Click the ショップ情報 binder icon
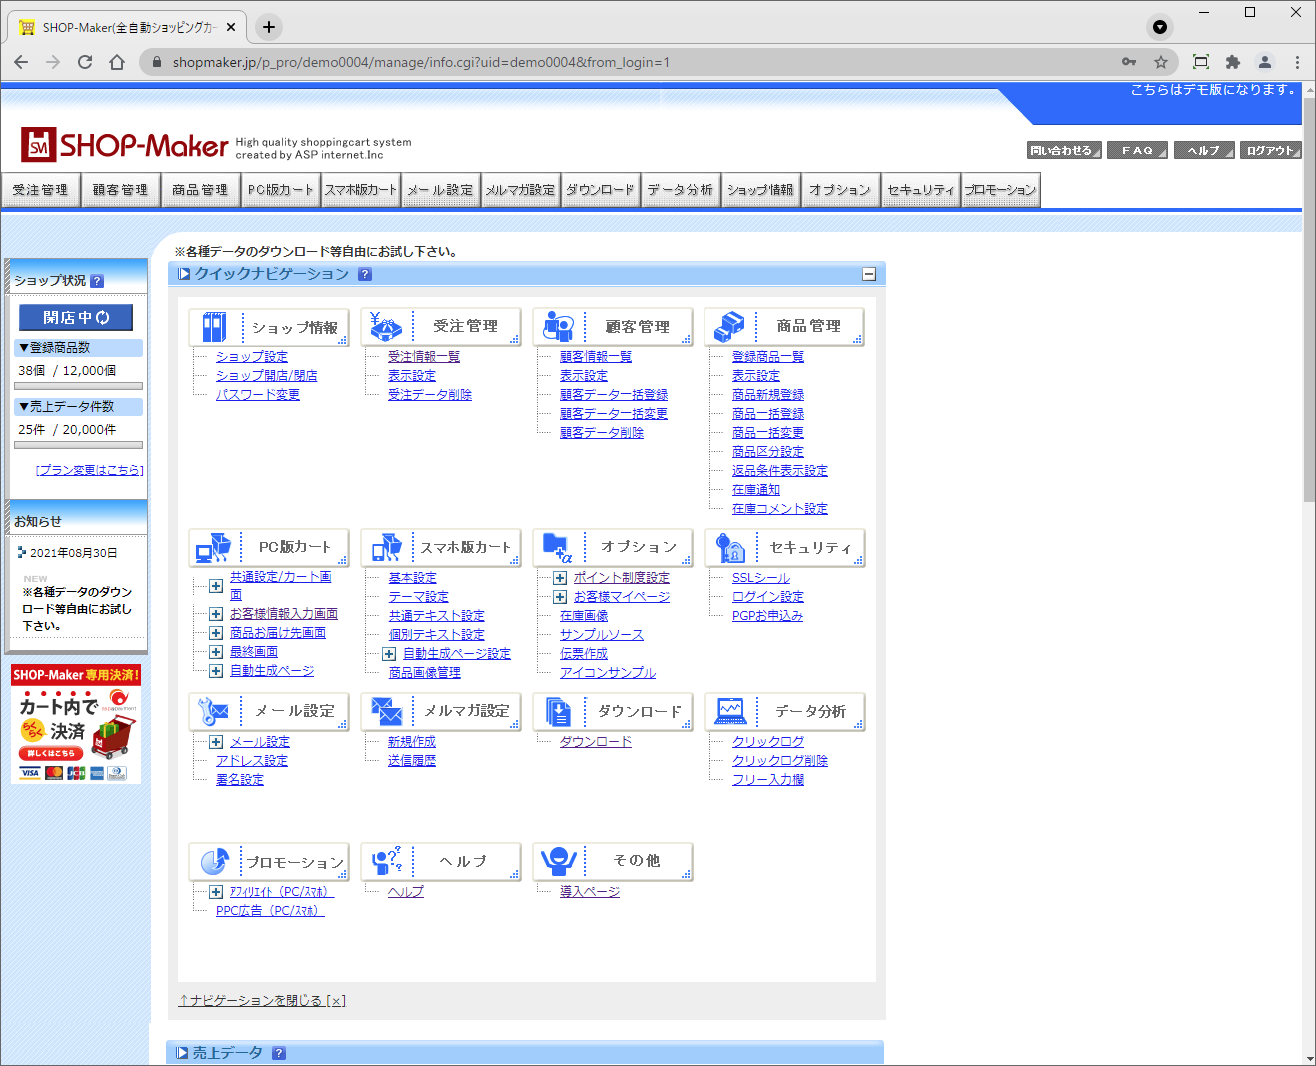This screenshot has width=1316, height=1066. pos(214,327)
